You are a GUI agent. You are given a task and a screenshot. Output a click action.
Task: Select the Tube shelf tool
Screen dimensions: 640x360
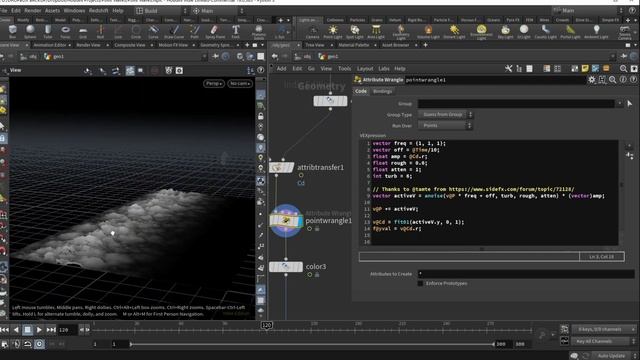(48, 31)
